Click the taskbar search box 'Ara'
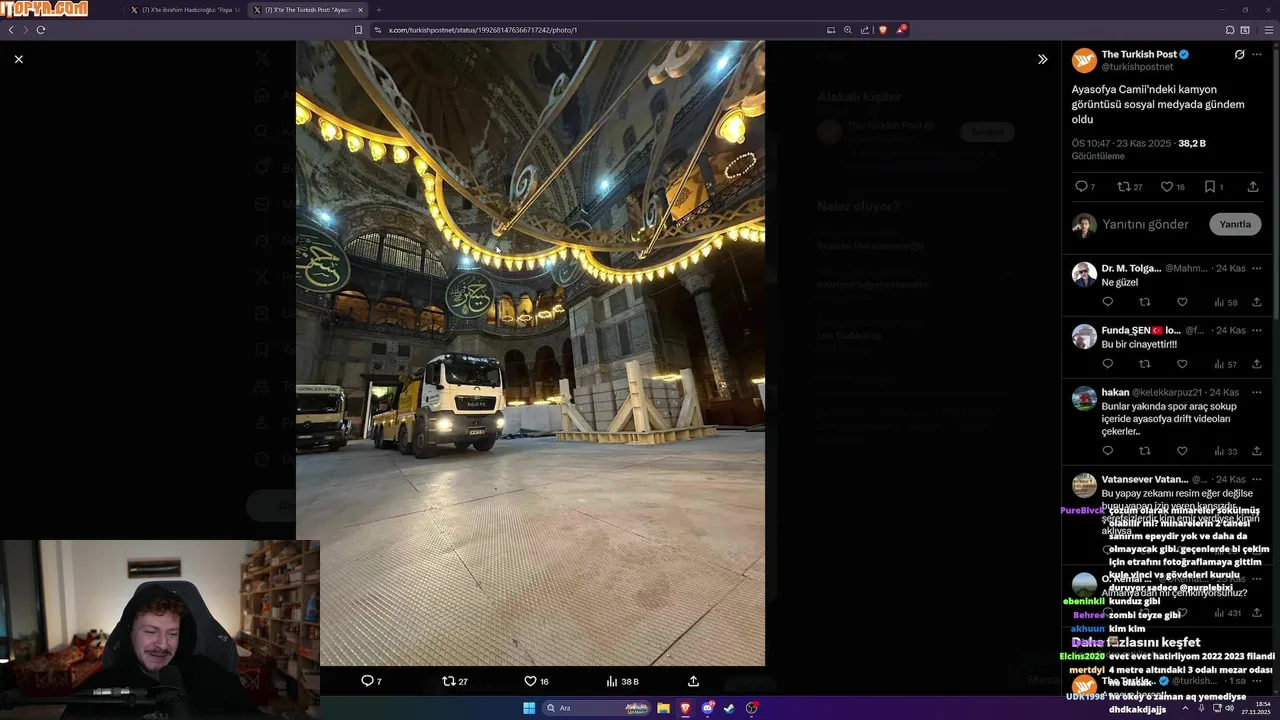This screenshot has height=720, width=1280. [x=597, y=708]
